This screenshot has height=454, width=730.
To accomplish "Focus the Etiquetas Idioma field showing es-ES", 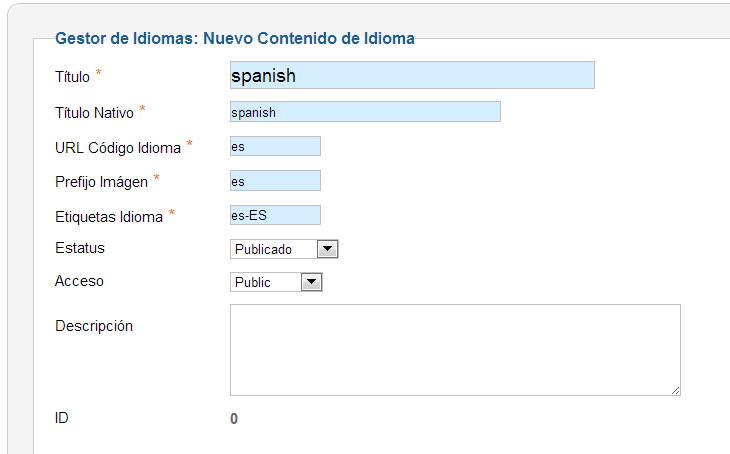I will pyautogui.click(x=275, y=215).
